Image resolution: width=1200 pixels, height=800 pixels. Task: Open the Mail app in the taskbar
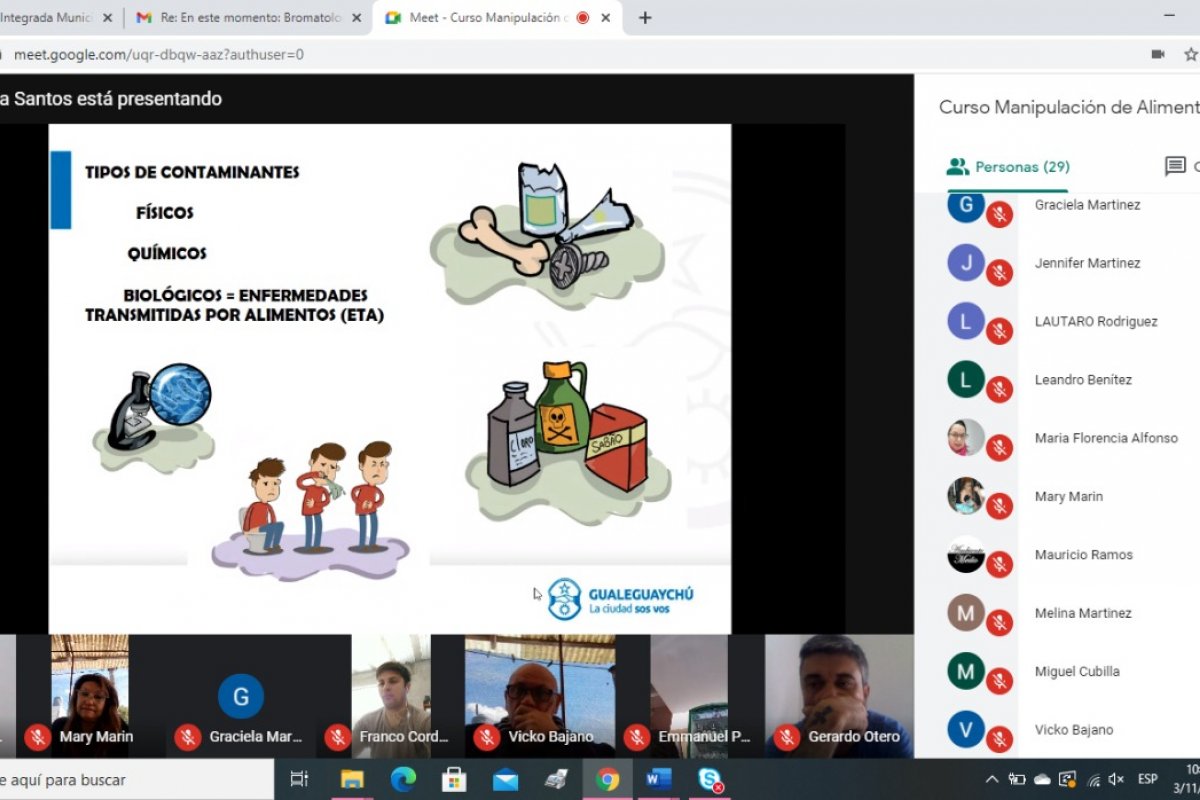click(x=505, y=780)
